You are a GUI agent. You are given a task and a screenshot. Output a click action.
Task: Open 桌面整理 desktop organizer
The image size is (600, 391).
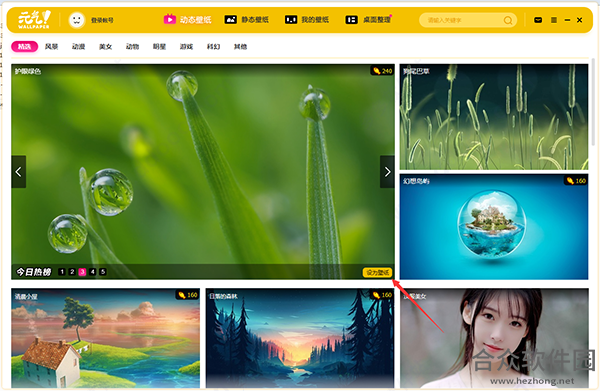tap(368, 20)
